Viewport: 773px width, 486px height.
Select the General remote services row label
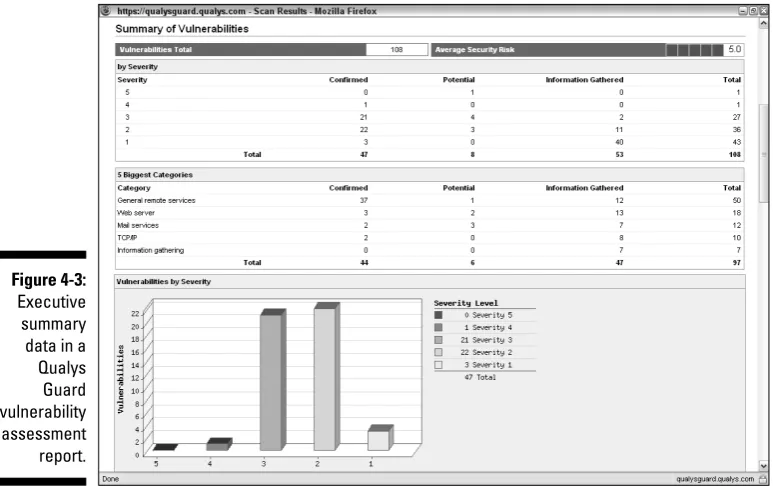156,200
